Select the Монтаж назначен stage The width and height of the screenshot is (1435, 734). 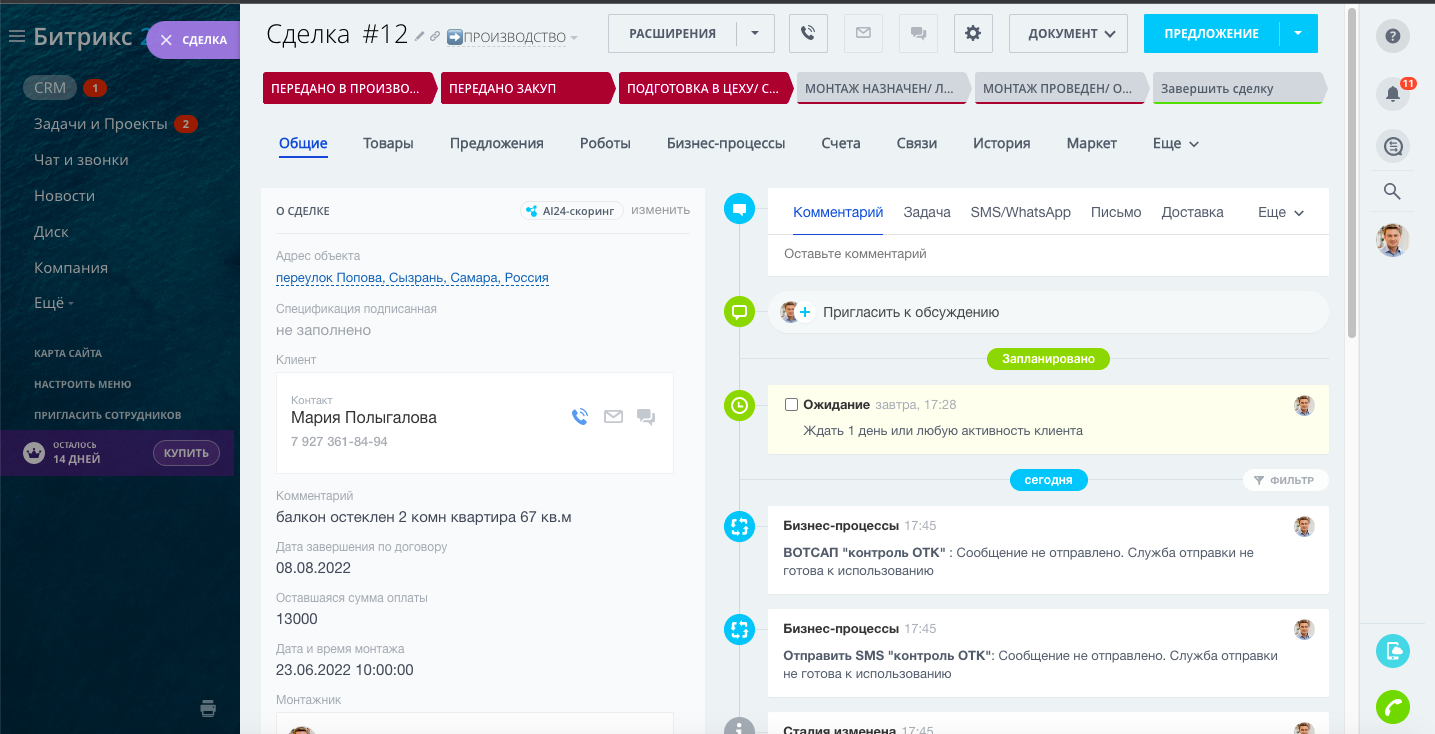point(882,89)
